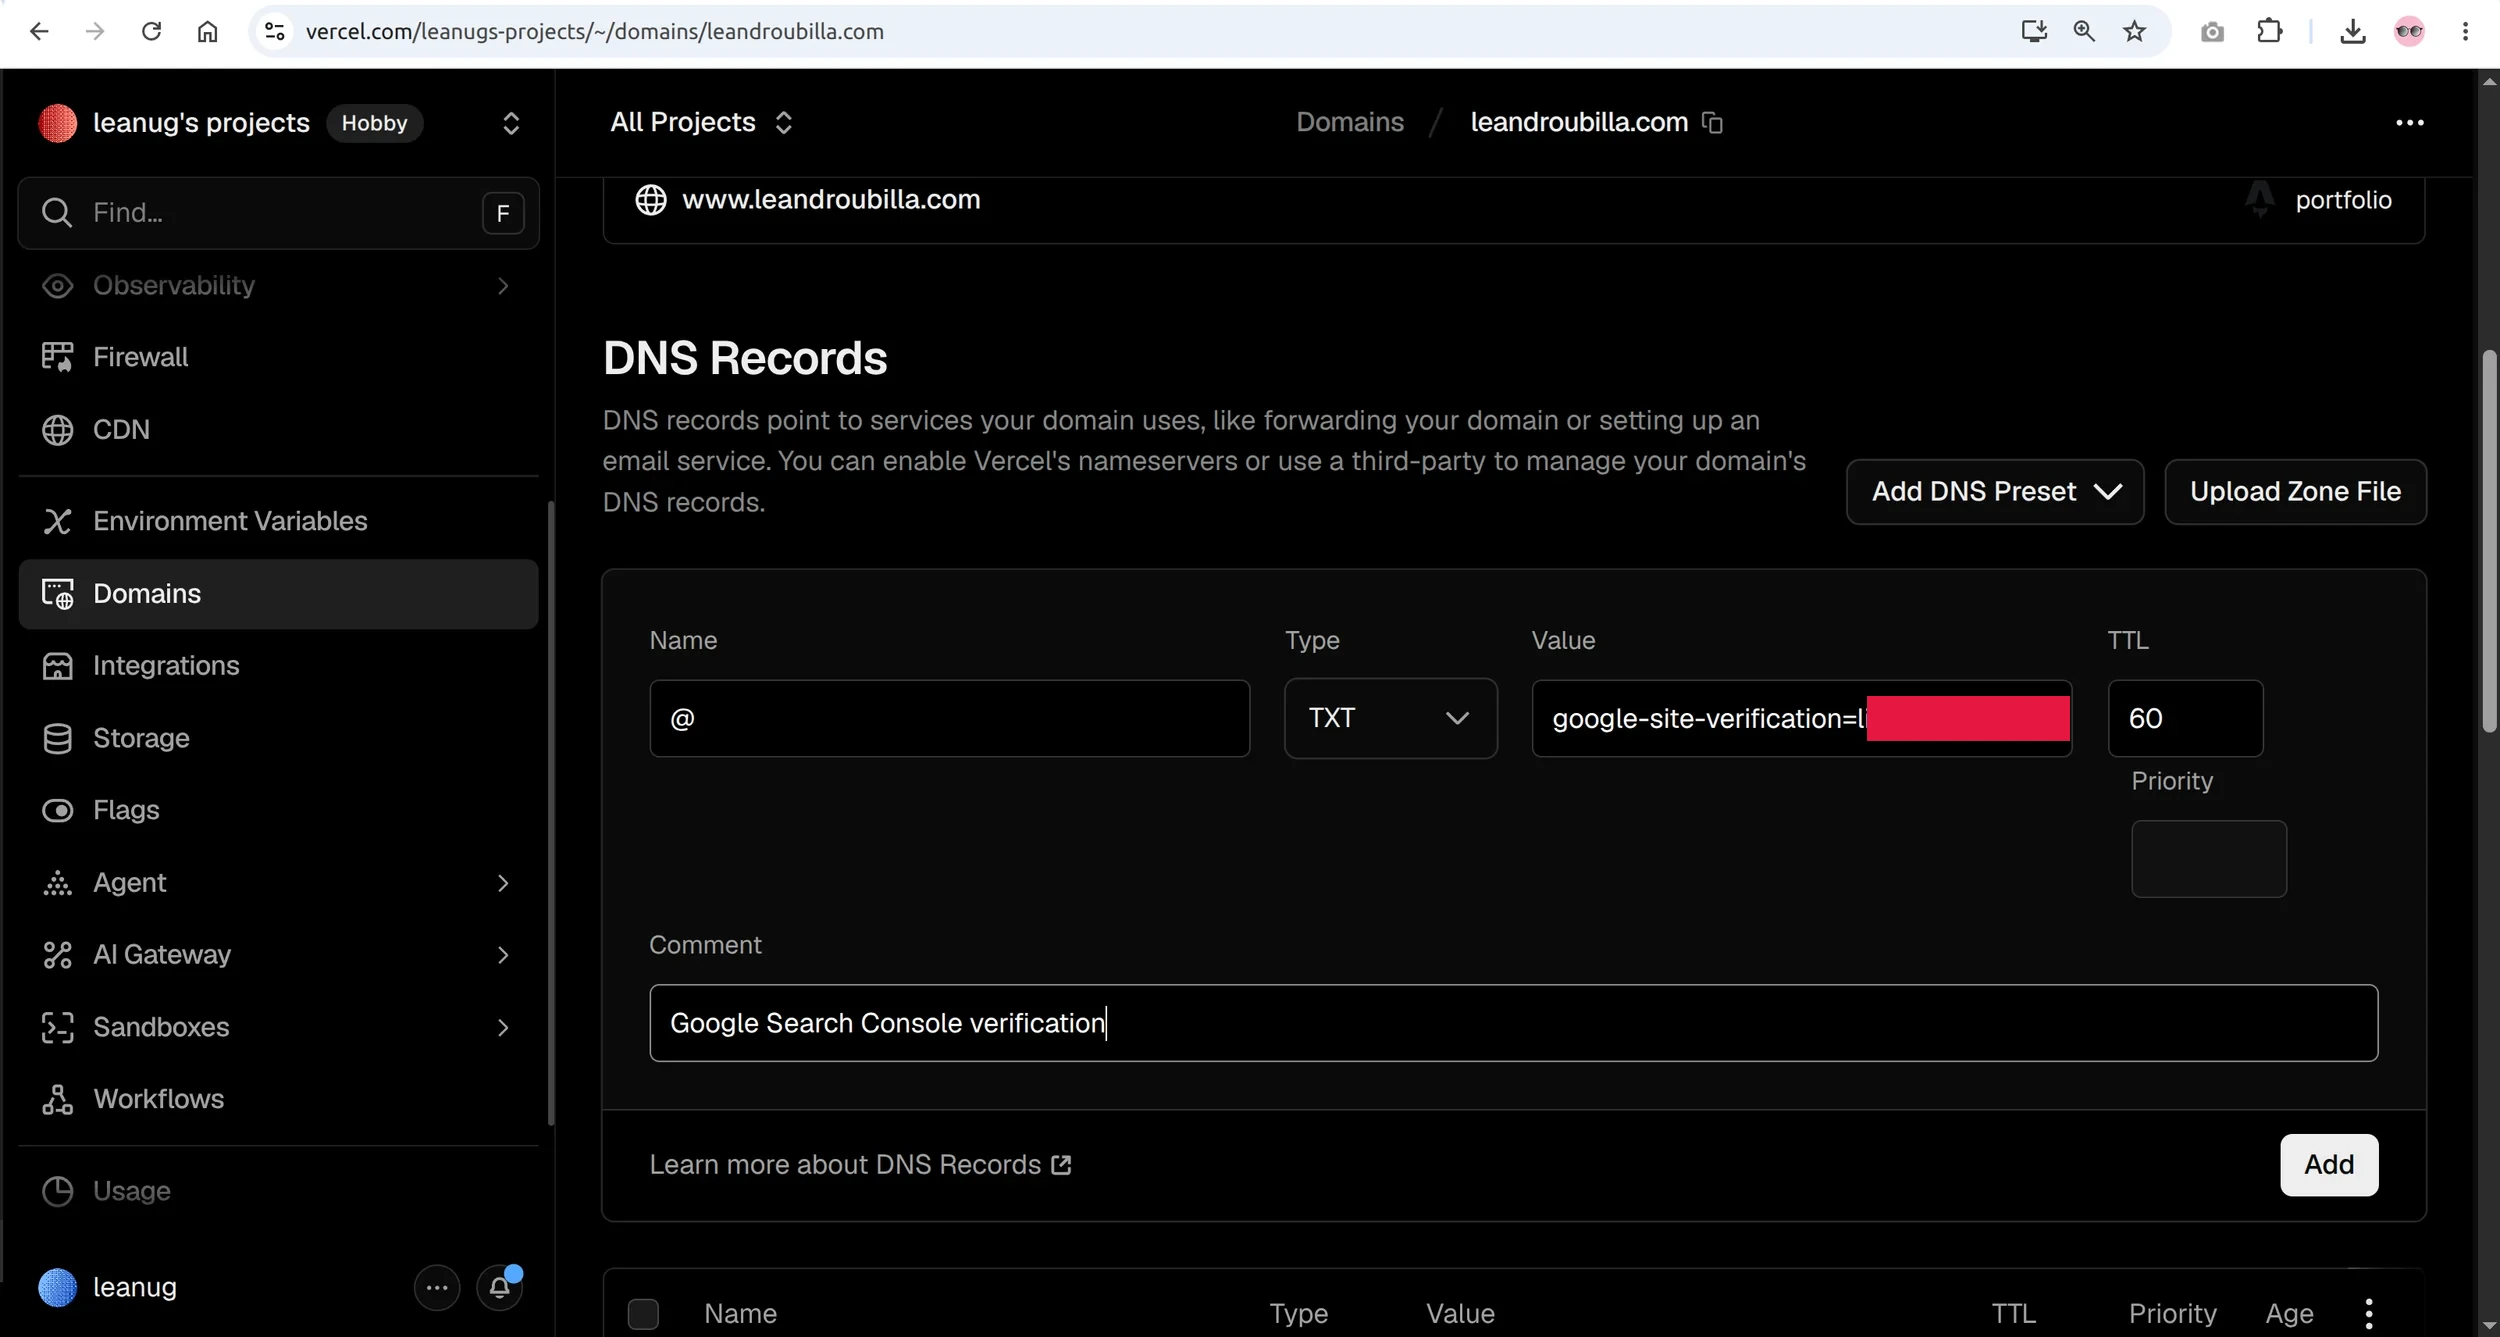Screen dimensions: 2500x1337
Task: Bookmark this page with the star
Action: pyautogui.click(x=2134, y=31)
